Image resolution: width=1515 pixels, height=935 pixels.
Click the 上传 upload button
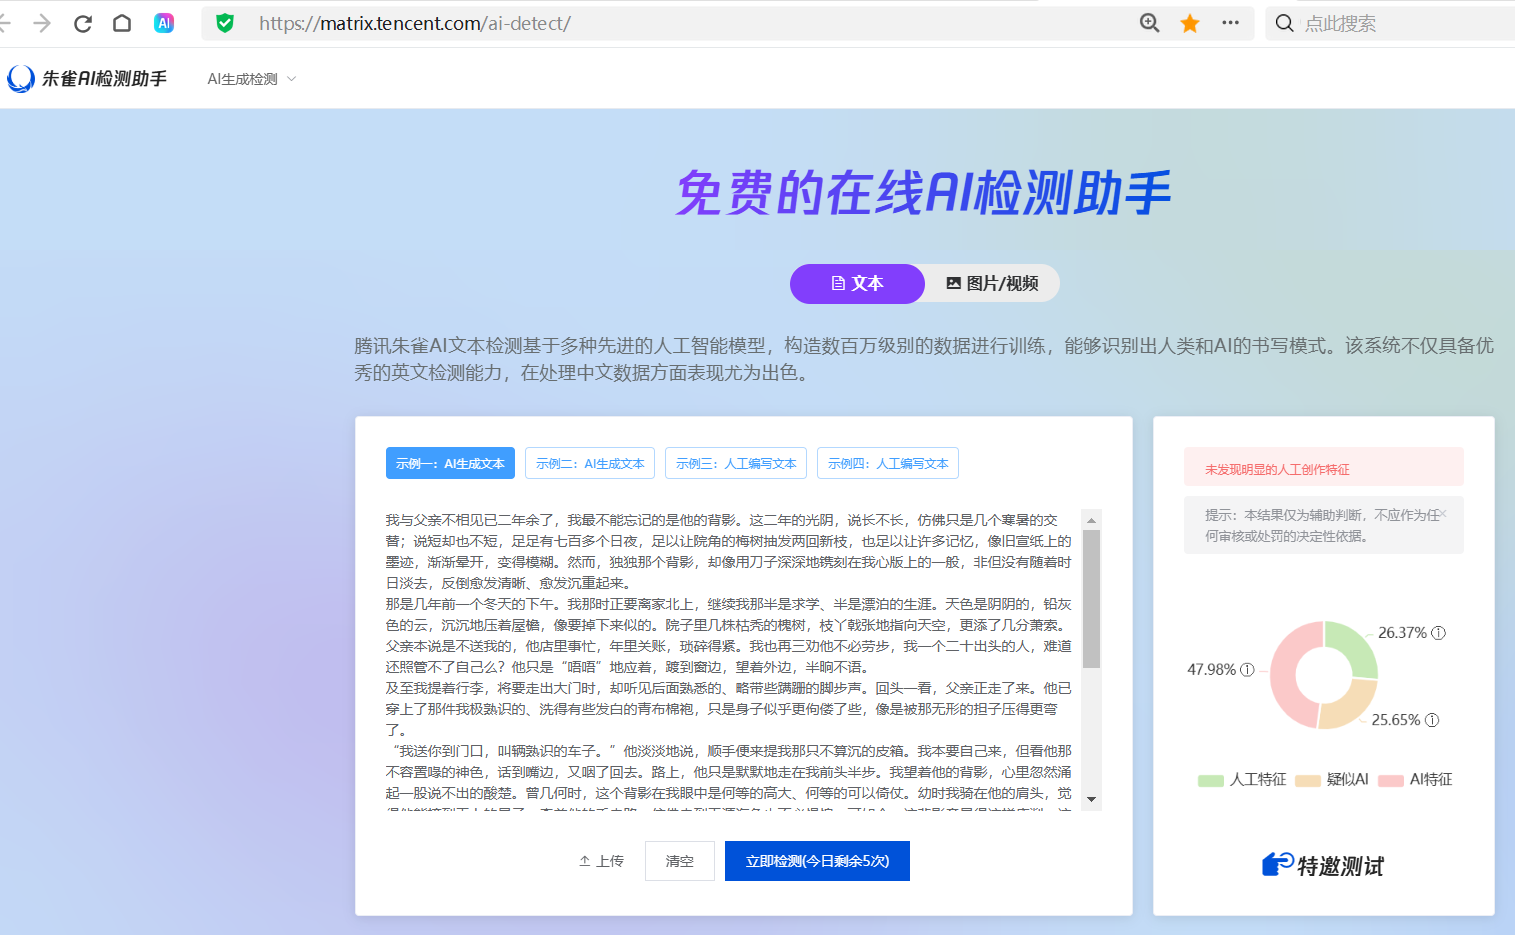point(601,861)
